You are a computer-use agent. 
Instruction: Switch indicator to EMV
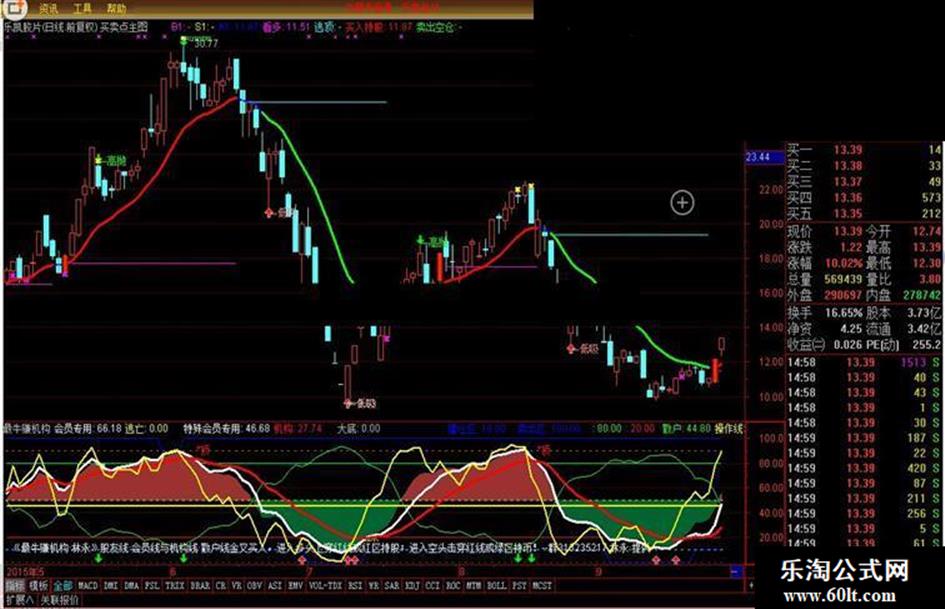click(x=295, y=585)
